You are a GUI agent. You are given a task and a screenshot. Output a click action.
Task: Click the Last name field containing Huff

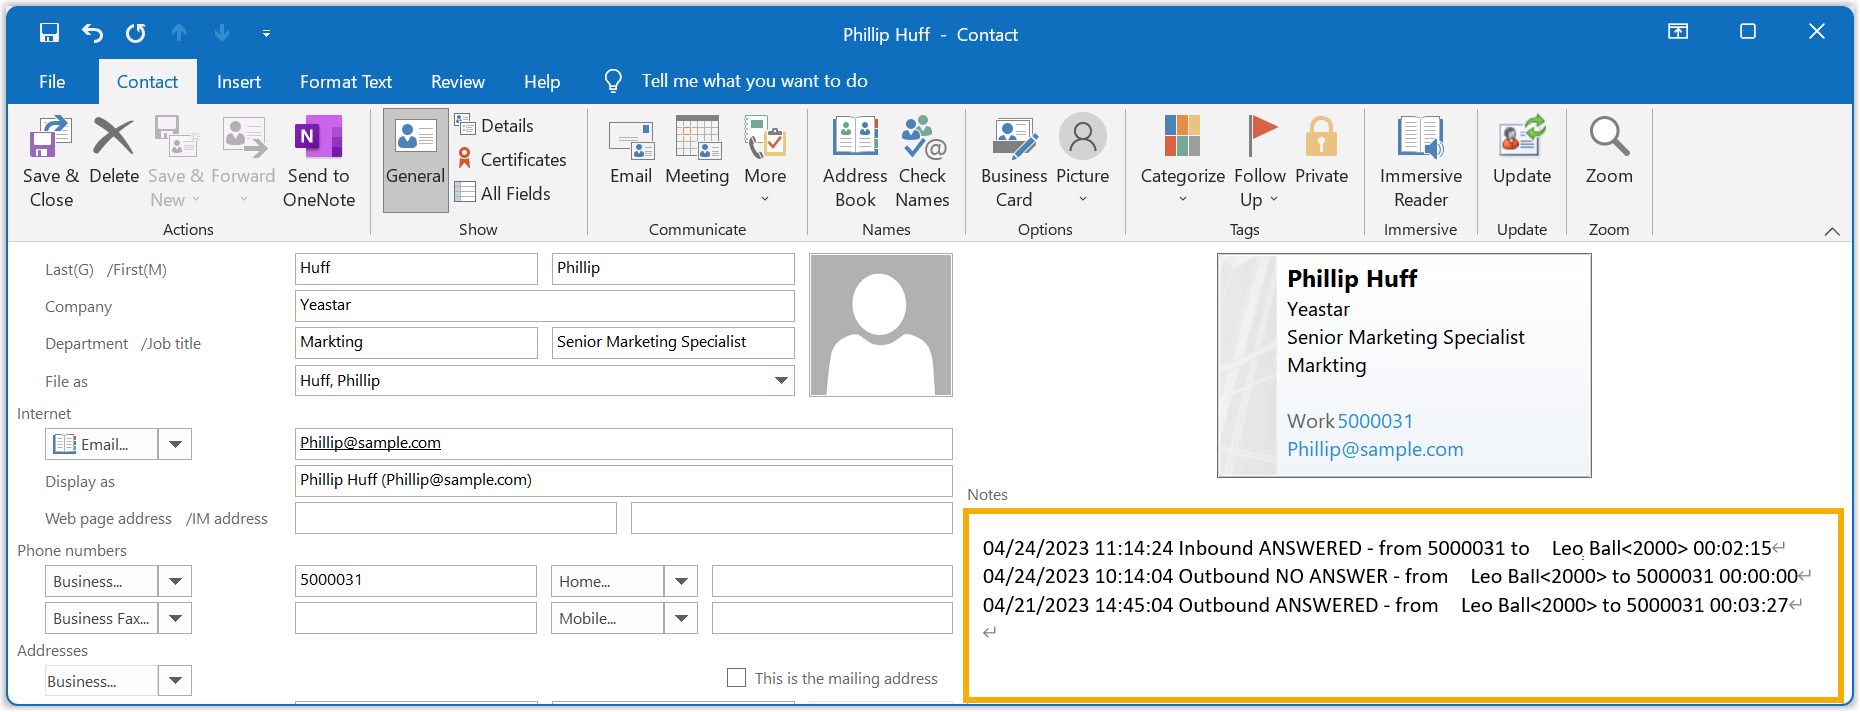416,268
